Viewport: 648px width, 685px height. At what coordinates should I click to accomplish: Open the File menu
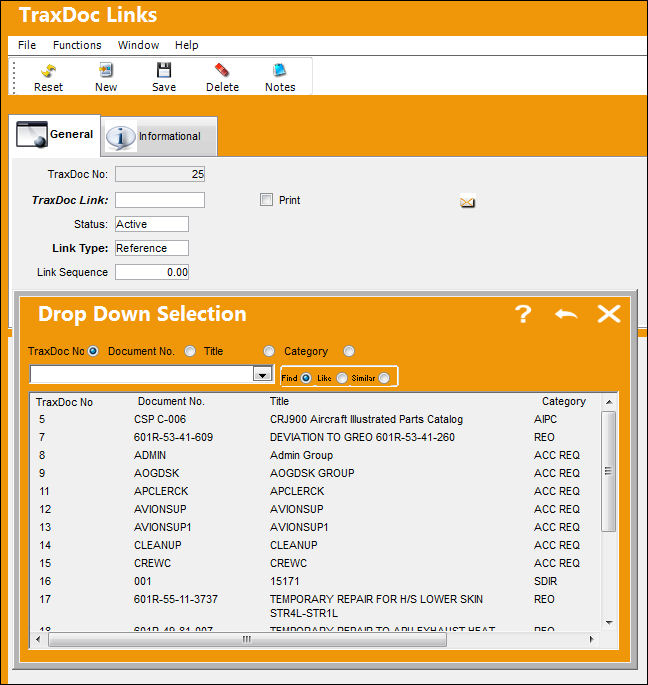pos(27,45)
